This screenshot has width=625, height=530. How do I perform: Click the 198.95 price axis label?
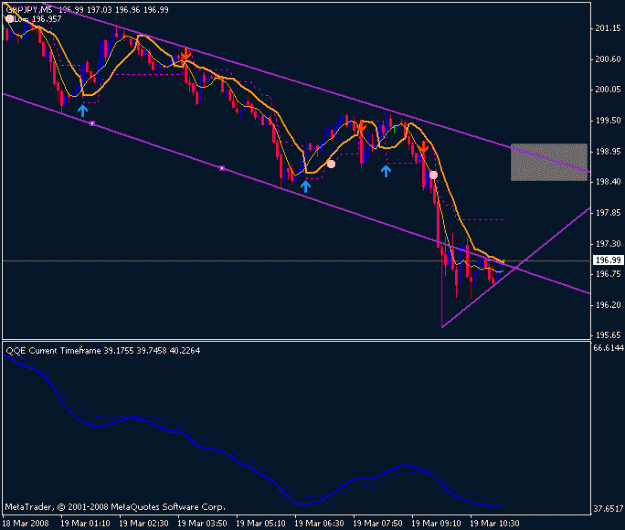coord(608,151)
